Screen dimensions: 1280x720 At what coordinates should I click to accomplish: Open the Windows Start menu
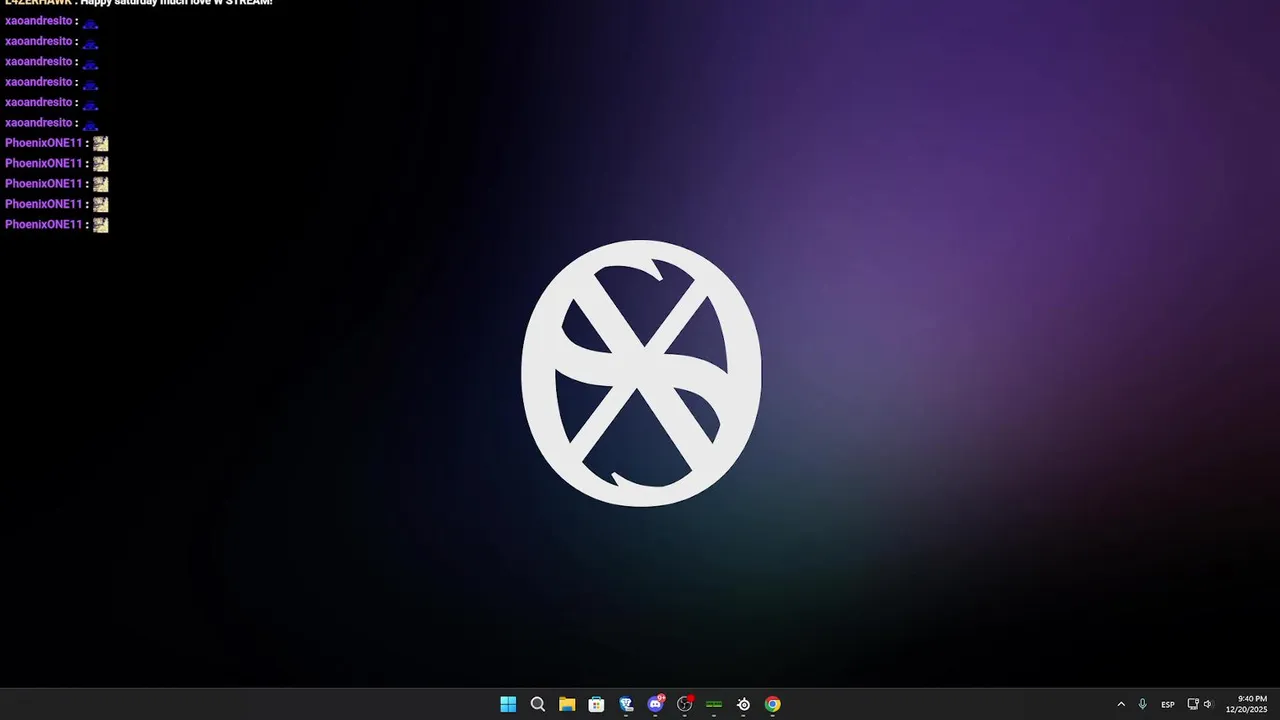[508, 704]
